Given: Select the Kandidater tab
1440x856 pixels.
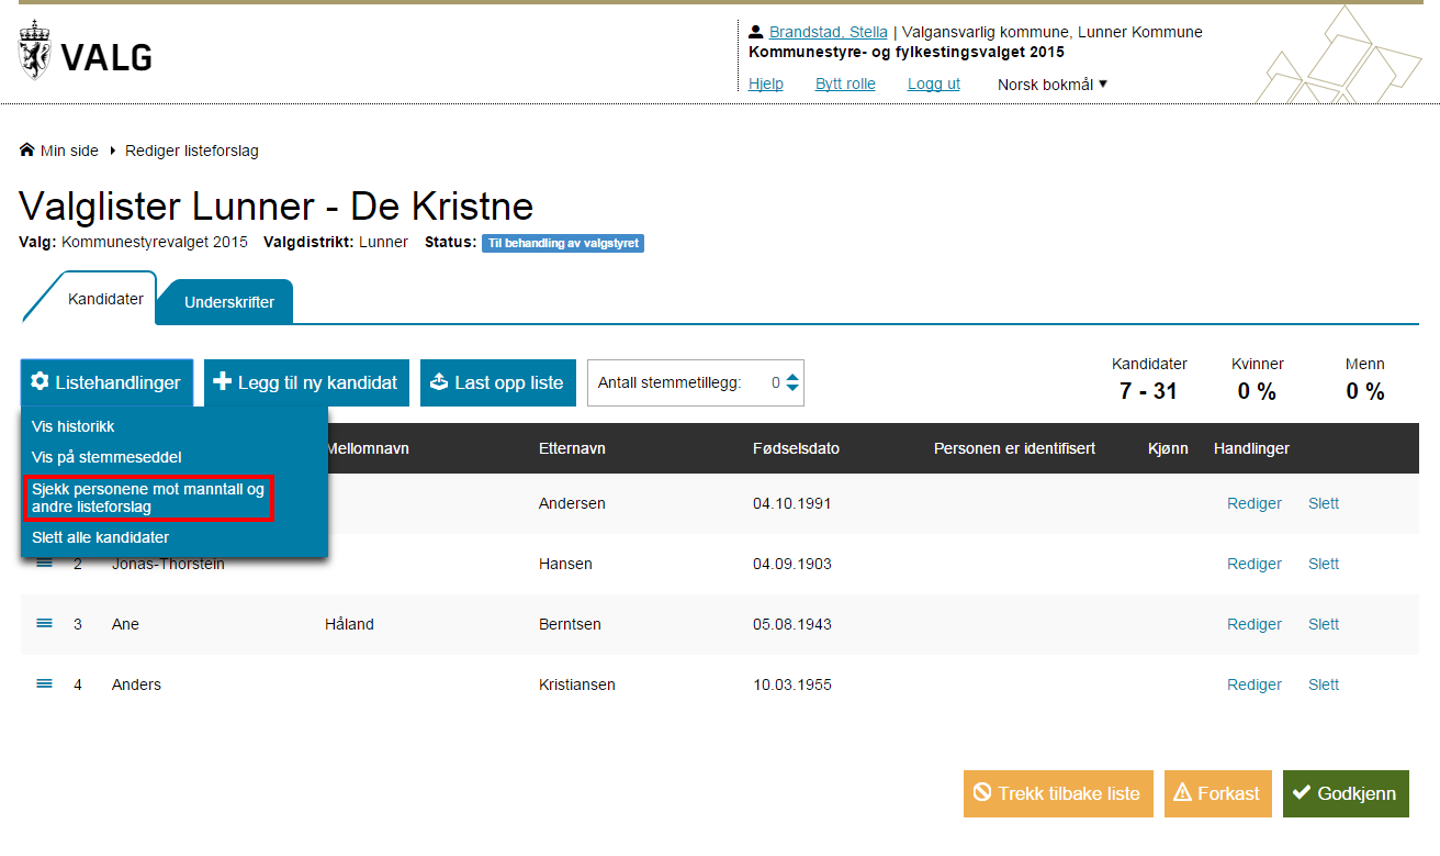Looking at the screenshot, I should tap(105, 299).
